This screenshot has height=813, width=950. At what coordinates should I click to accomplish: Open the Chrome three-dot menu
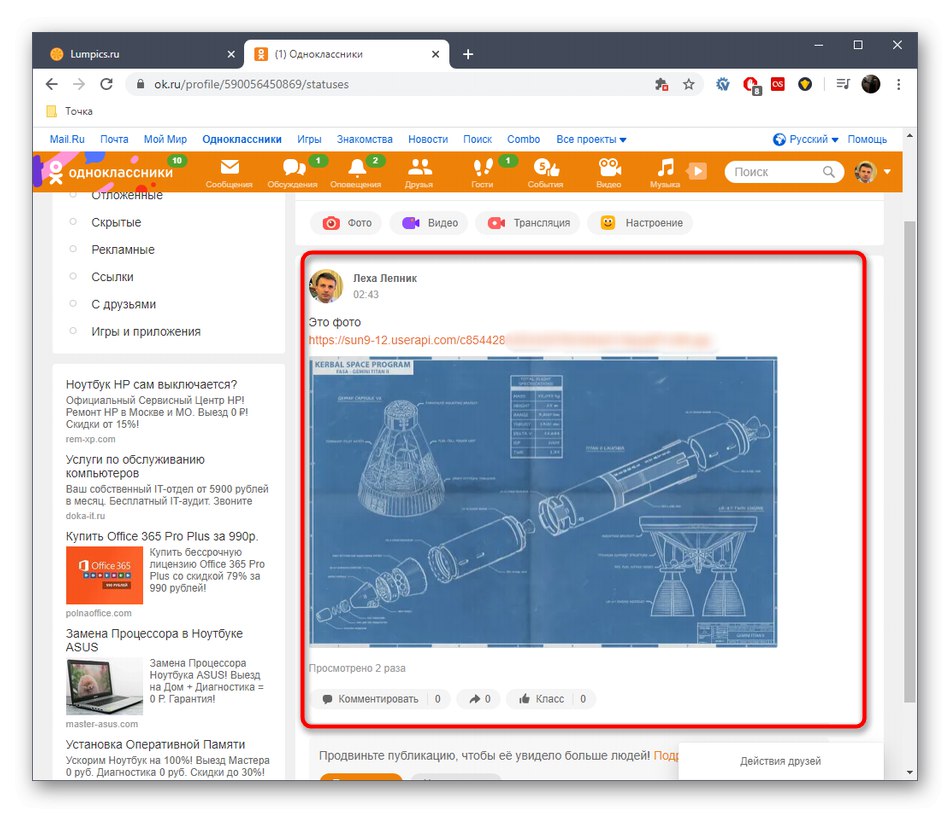tap(899, 84)
